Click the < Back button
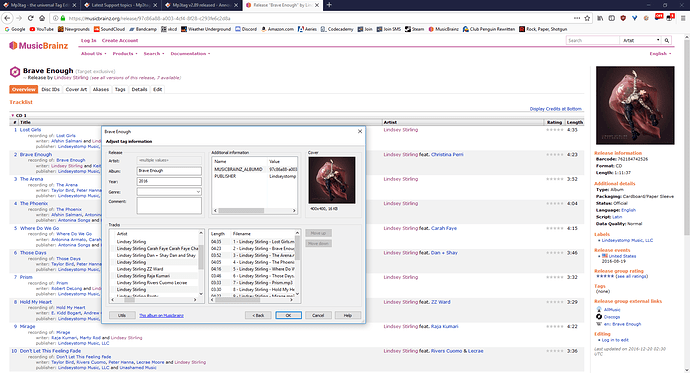The height and width of the screenshot is (373, 690). (x=258, y=315)
